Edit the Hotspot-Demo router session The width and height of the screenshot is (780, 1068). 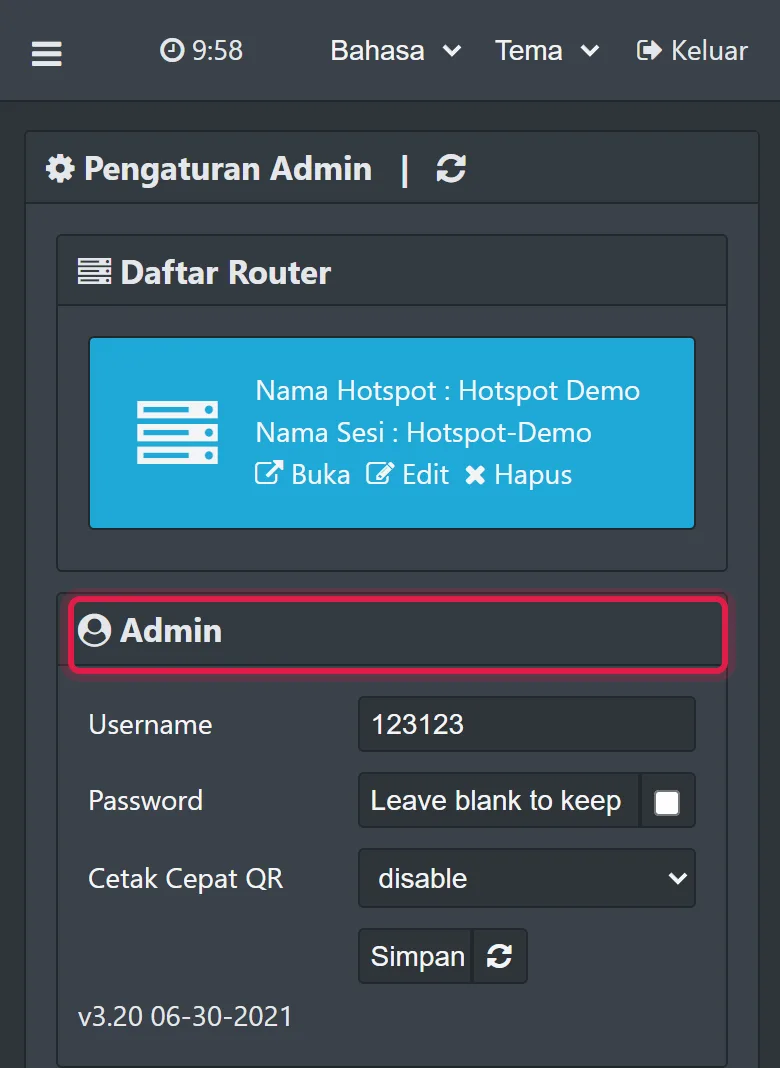tap(407, 474)
